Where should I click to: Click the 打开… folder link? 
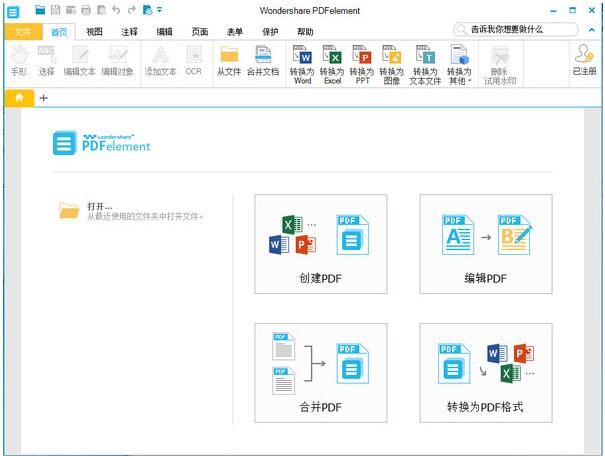[131, 211]
